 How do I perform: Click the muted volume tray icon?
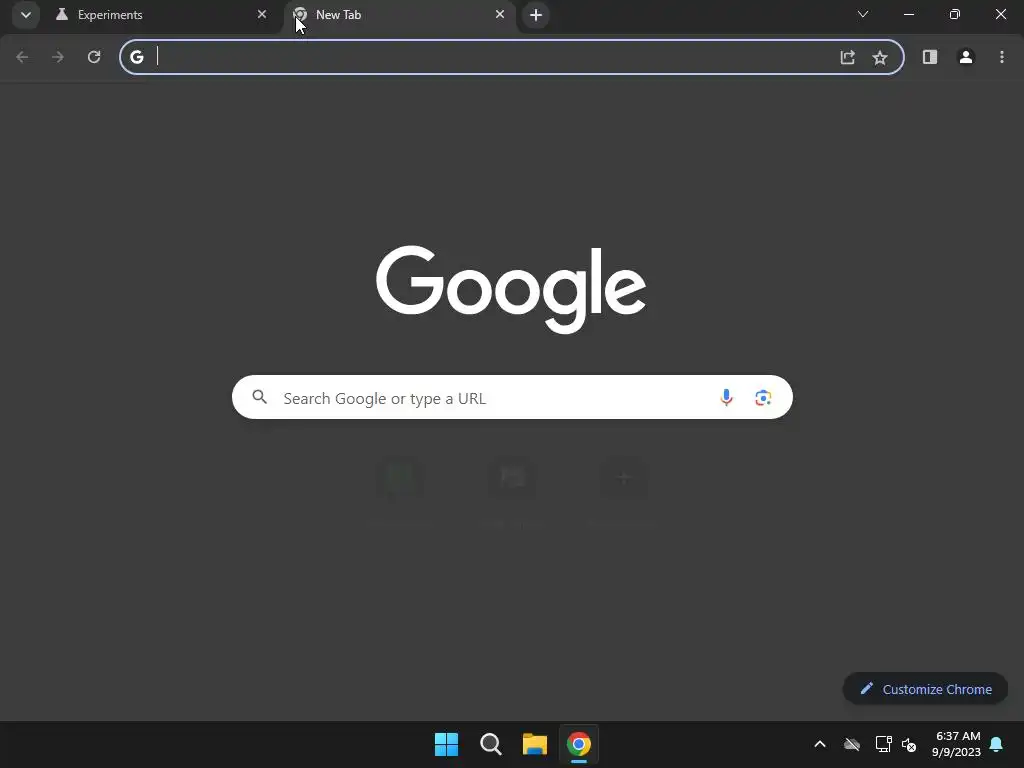(908, 744)
